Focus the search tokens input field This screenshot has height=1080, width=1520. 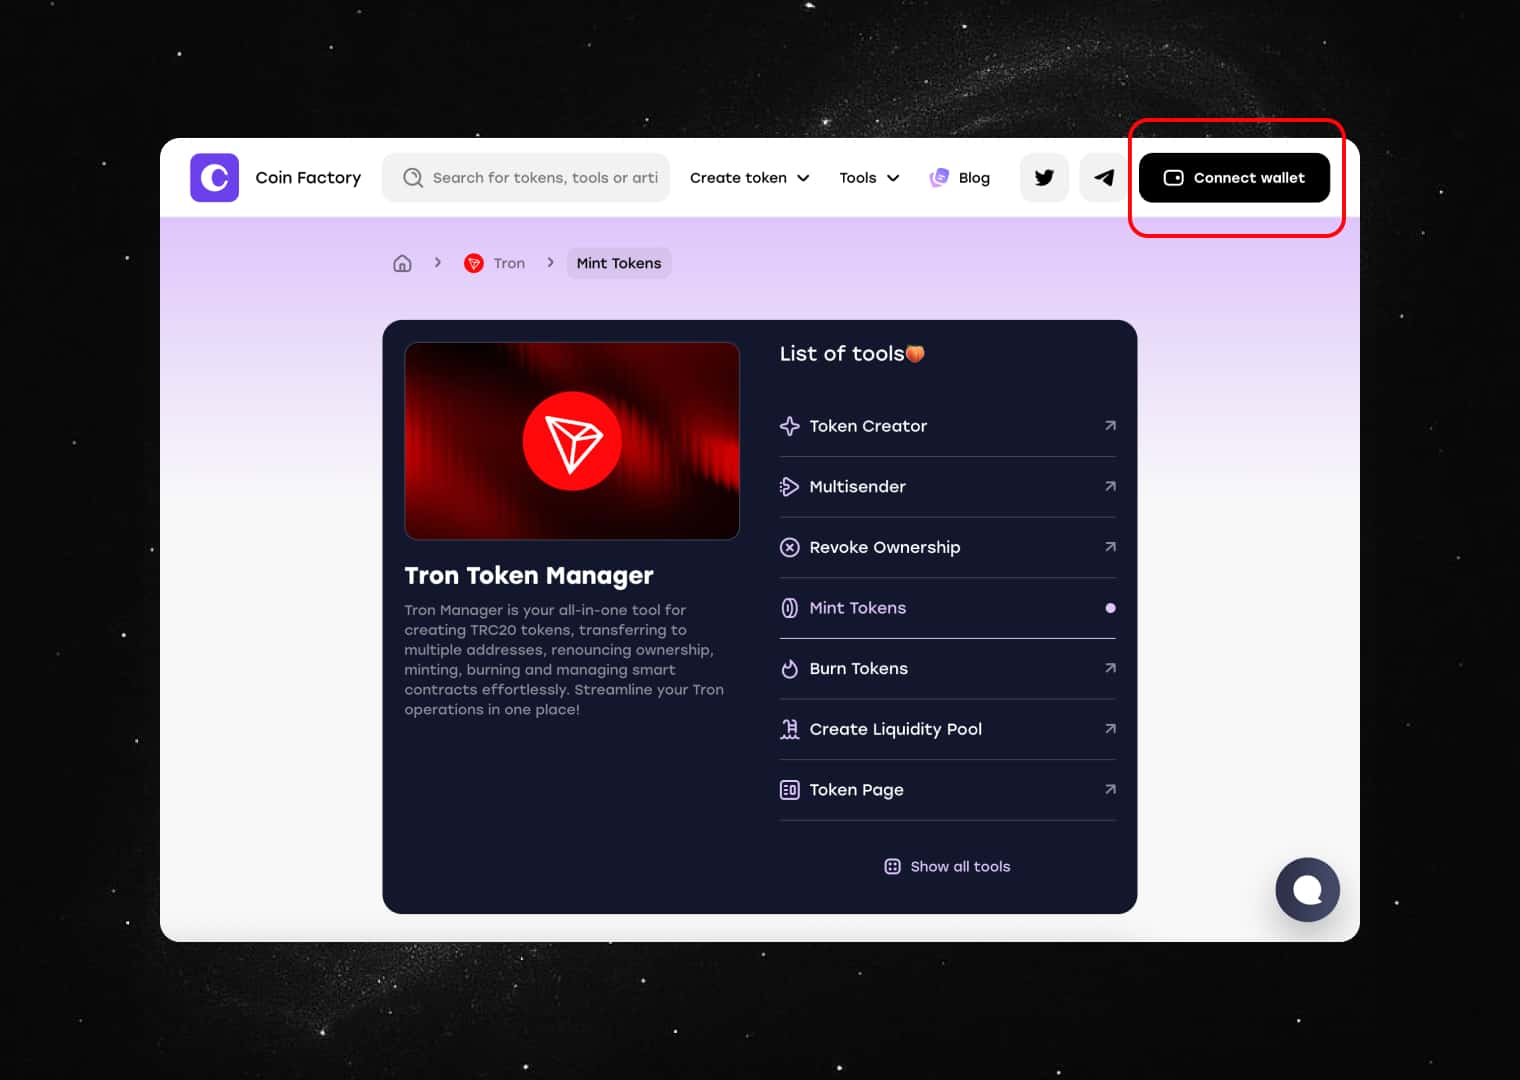click(x=526, y=178)
